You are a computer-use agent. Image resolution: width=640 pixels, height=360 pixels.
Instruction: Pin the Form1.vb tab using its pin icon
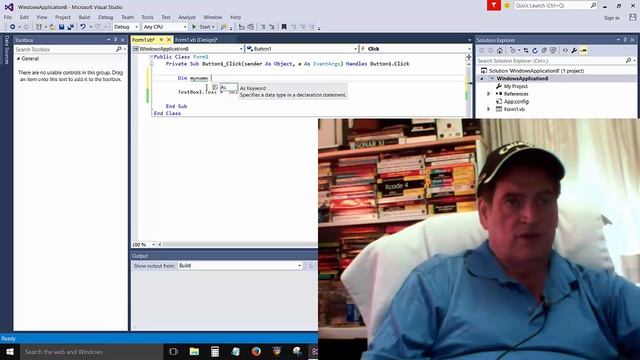[x=161, y=40]
